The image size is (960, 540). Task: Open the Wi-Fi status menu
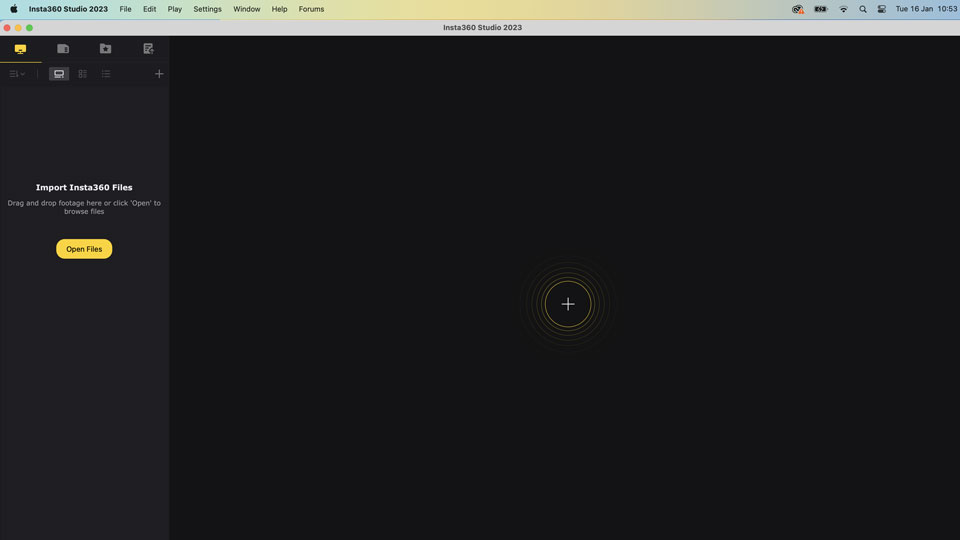pyautogui.click(x=843, y=9)
